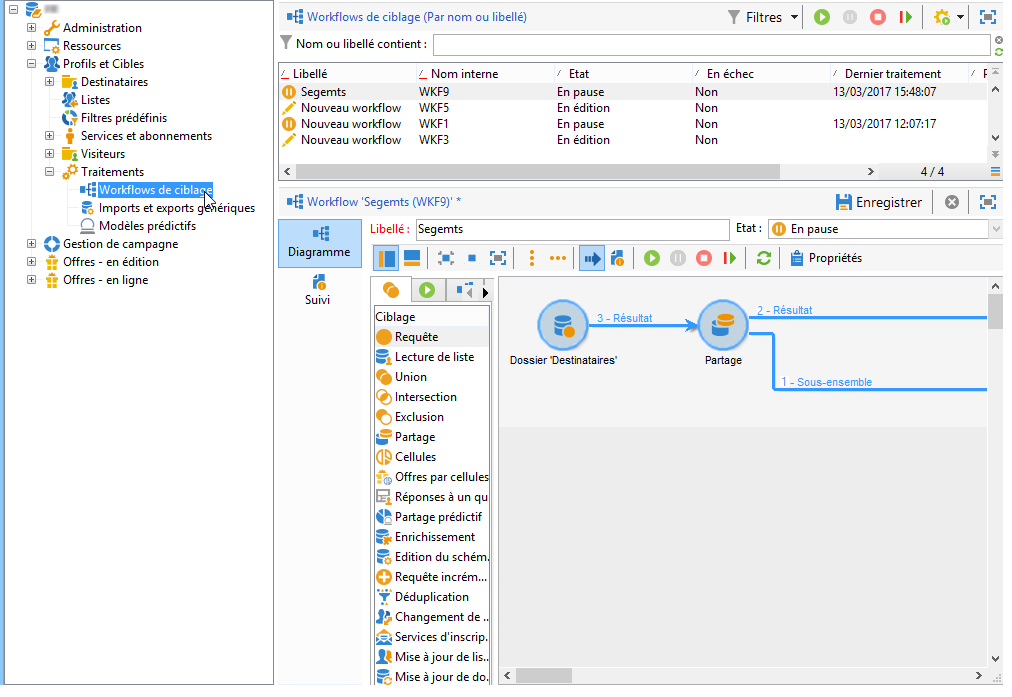Image resolution: width=1012 pixels, height=697 pixels.
Task: Save workflow with the Enregistrer button
Action: pos(878,203)
